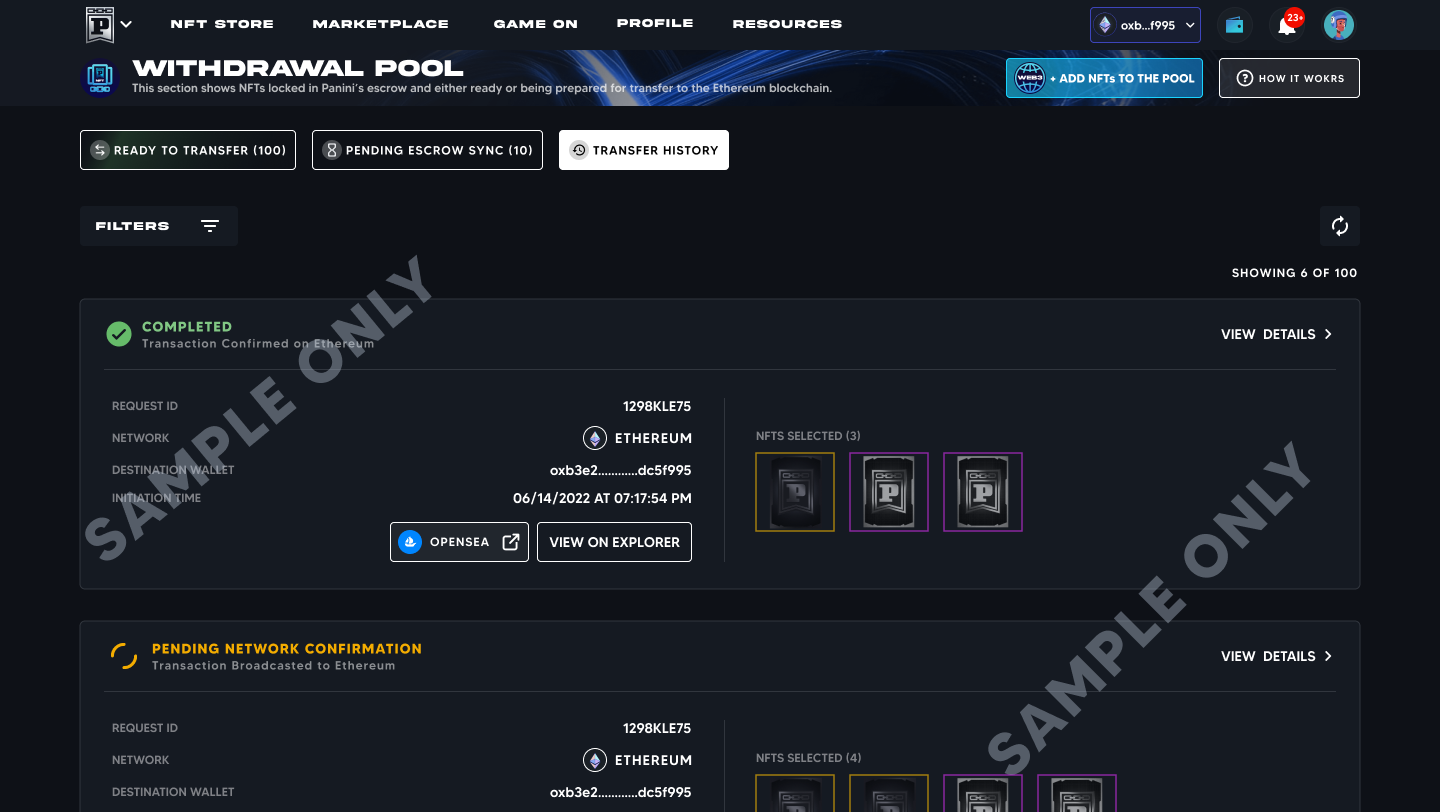Click the request ID 1298KLE75 in Completed card
Viewport: 1440px width, 812px height.
click(x=657, y=406)
